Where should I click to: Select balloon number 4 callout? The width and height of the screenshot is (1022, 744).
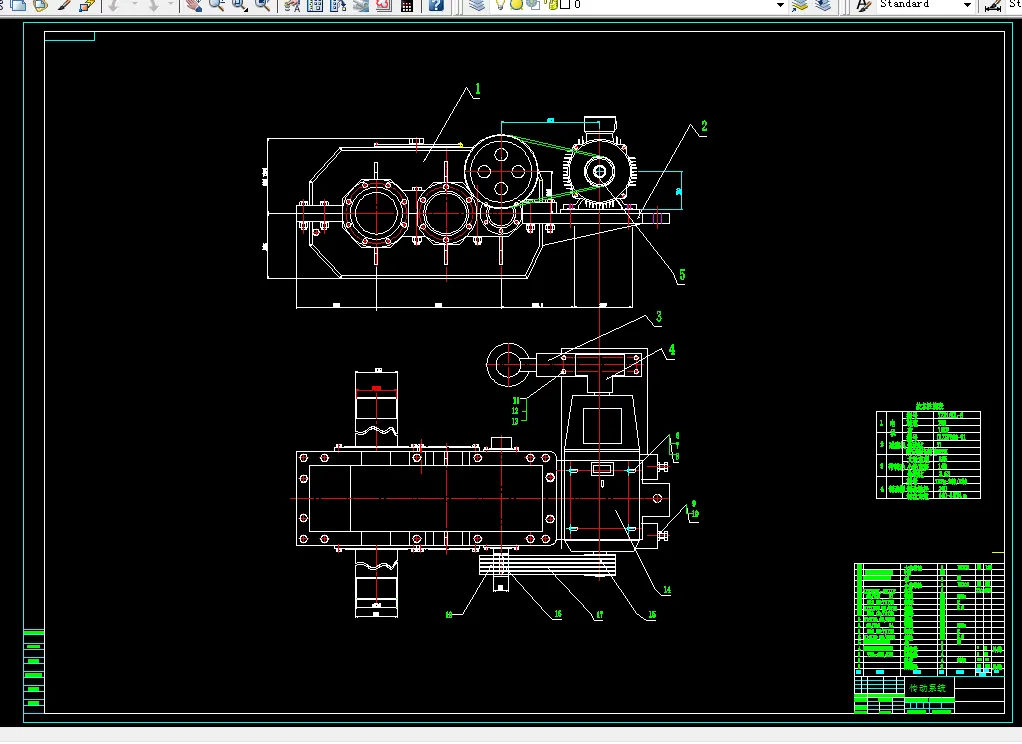671,350
